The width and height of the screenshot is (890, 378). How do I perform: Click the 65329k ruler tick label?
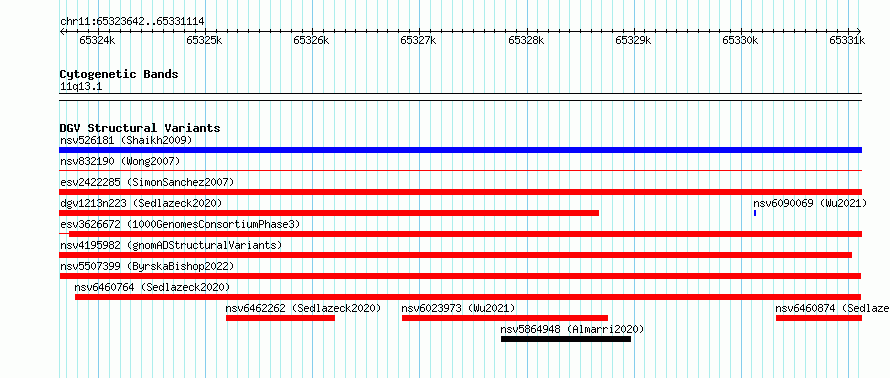tap(633, 40)
